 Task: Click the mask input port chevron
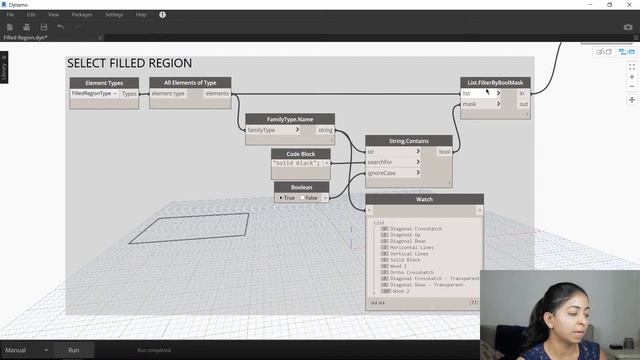(498, 104)
